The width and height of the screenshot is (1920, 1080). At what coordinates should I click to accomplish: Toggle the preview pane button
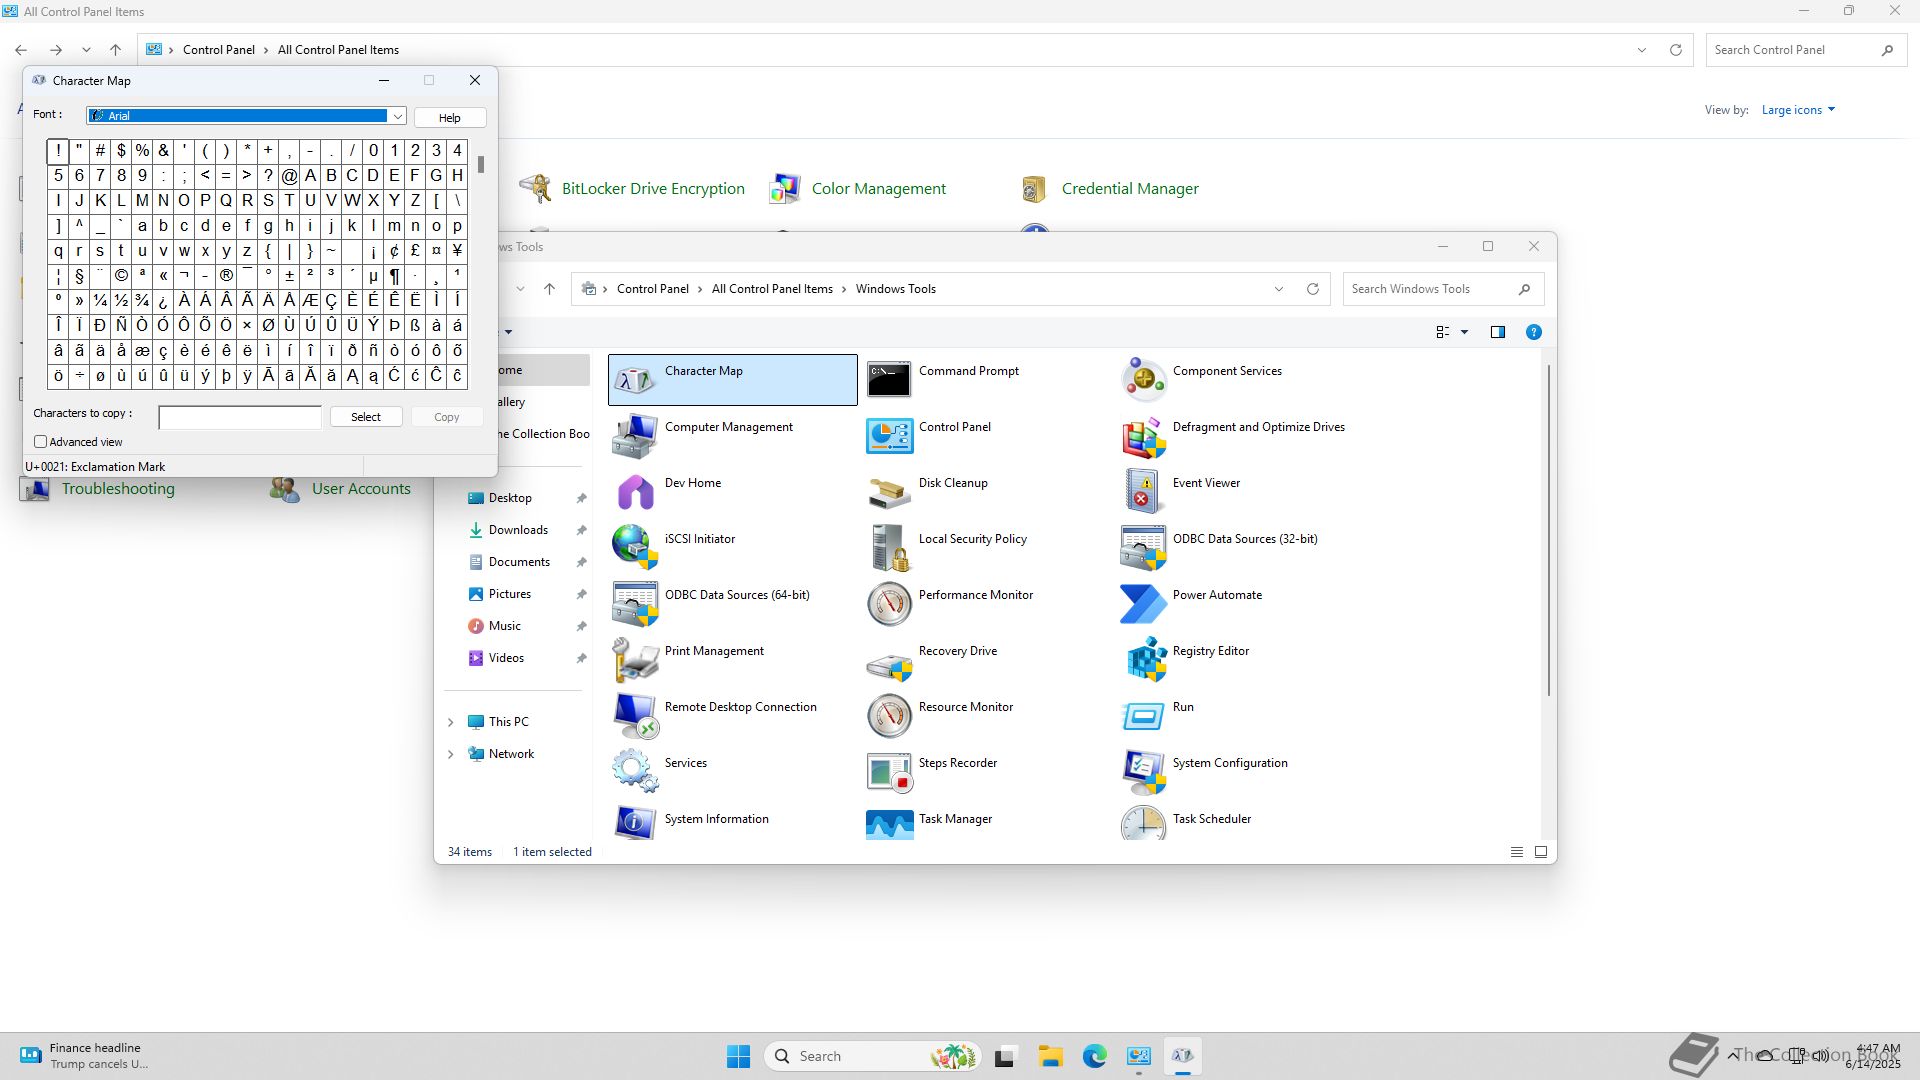coord(1497,332)
